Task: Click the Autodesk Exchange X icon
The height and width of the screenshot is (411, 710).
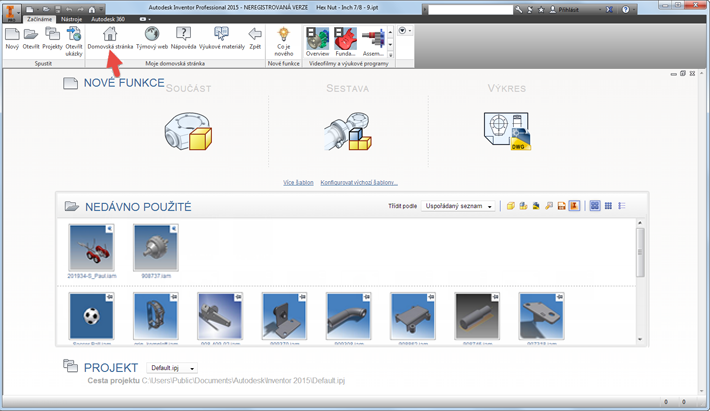Action: click(609, 9)
